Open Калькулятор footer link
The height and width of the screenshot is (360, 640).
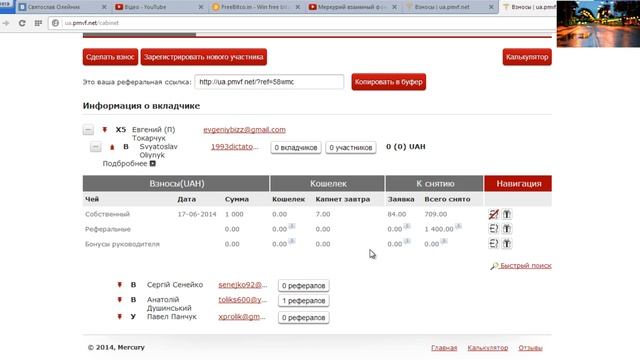(x=488, y=348)
